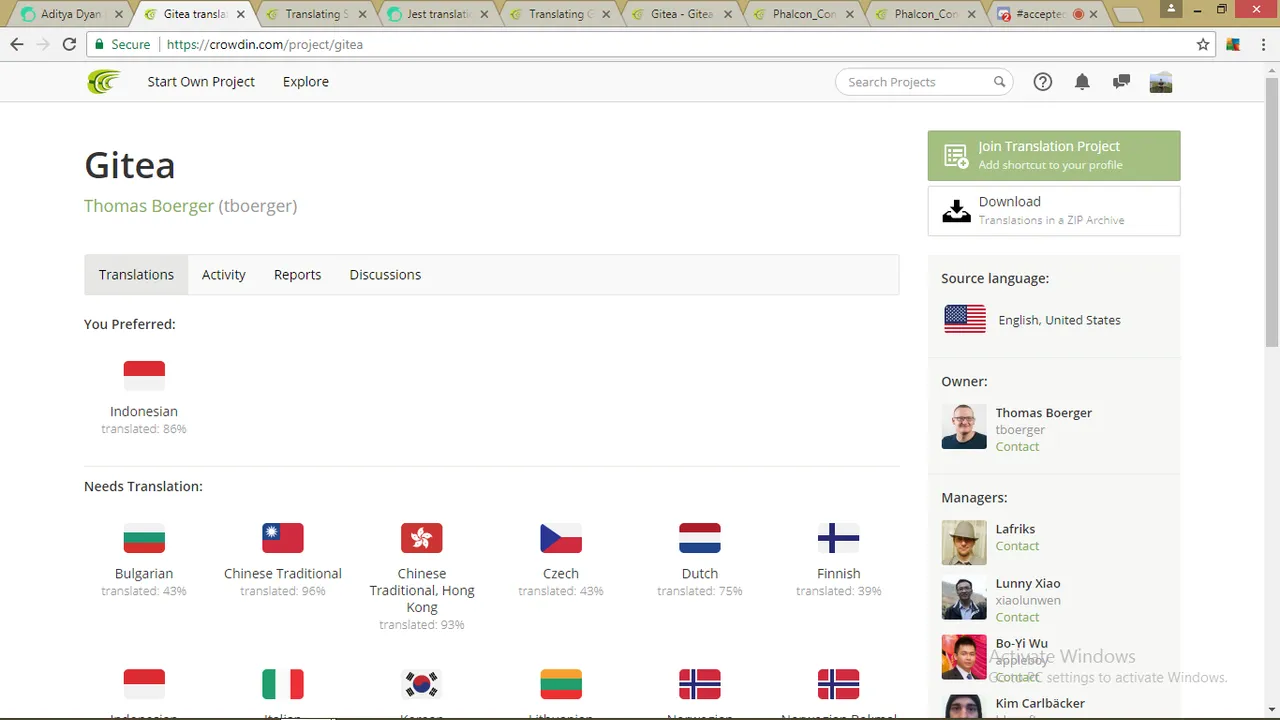This screenshot has width=1280, height=720.
Task: Click the 'translated: 86%' text
Action: pyautogui.click(x=144, y=429)
